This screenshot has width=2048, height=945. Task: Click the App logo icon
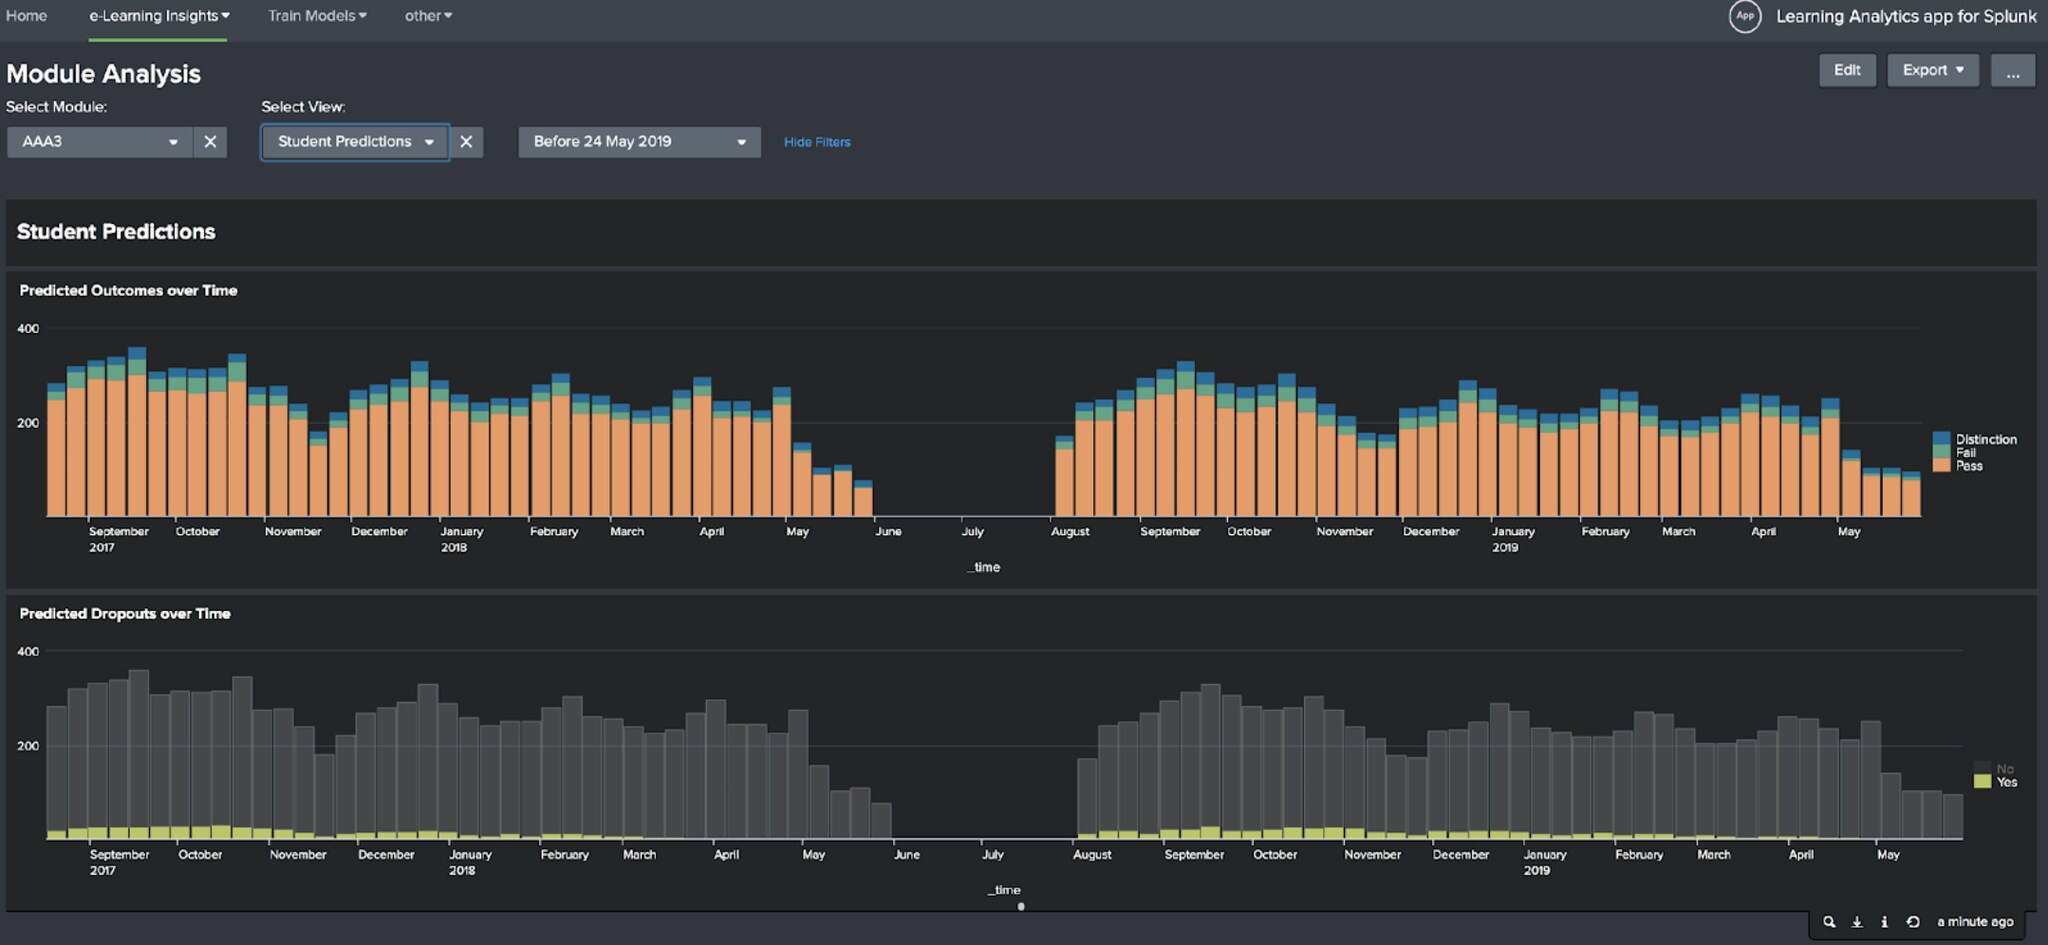pyautogui.click(x=1744, y=16)
